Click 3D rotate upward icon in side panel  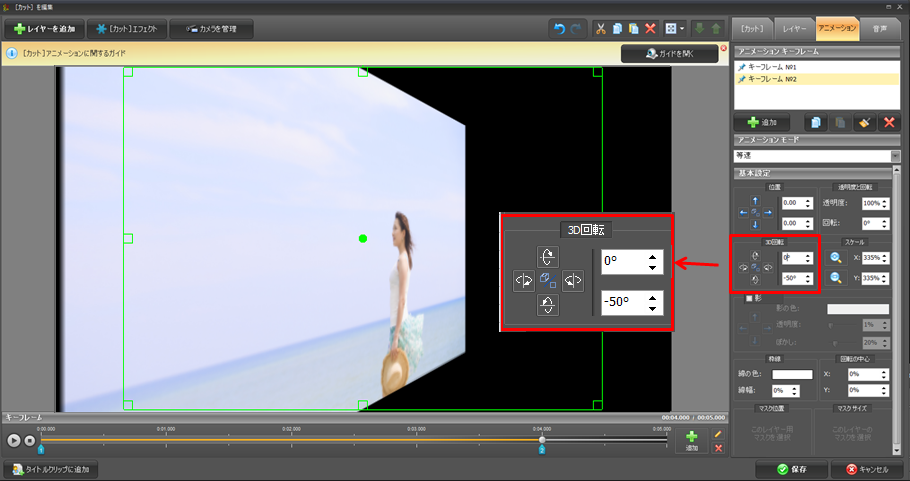[x=755, y=255]
